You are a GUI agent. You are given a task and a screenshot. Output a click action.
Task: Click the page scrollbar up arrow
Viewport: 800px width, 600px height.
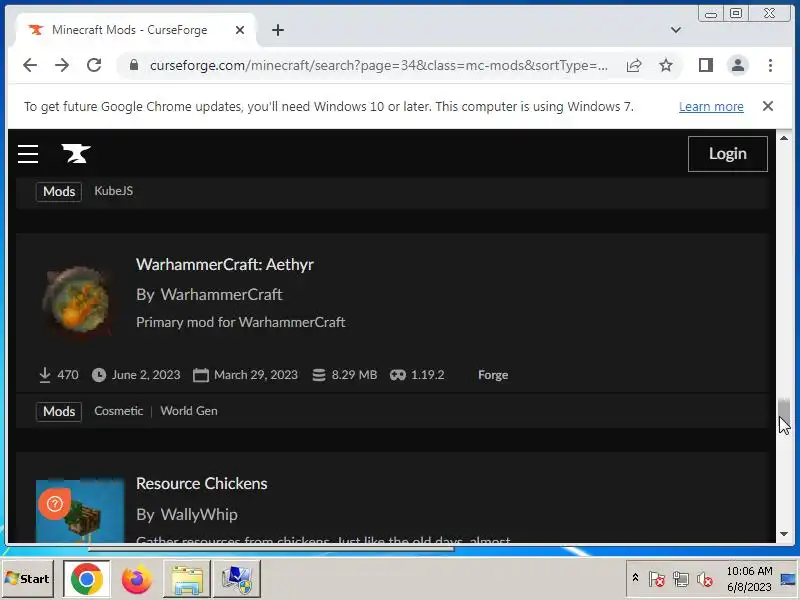click(x=784, y=138)
